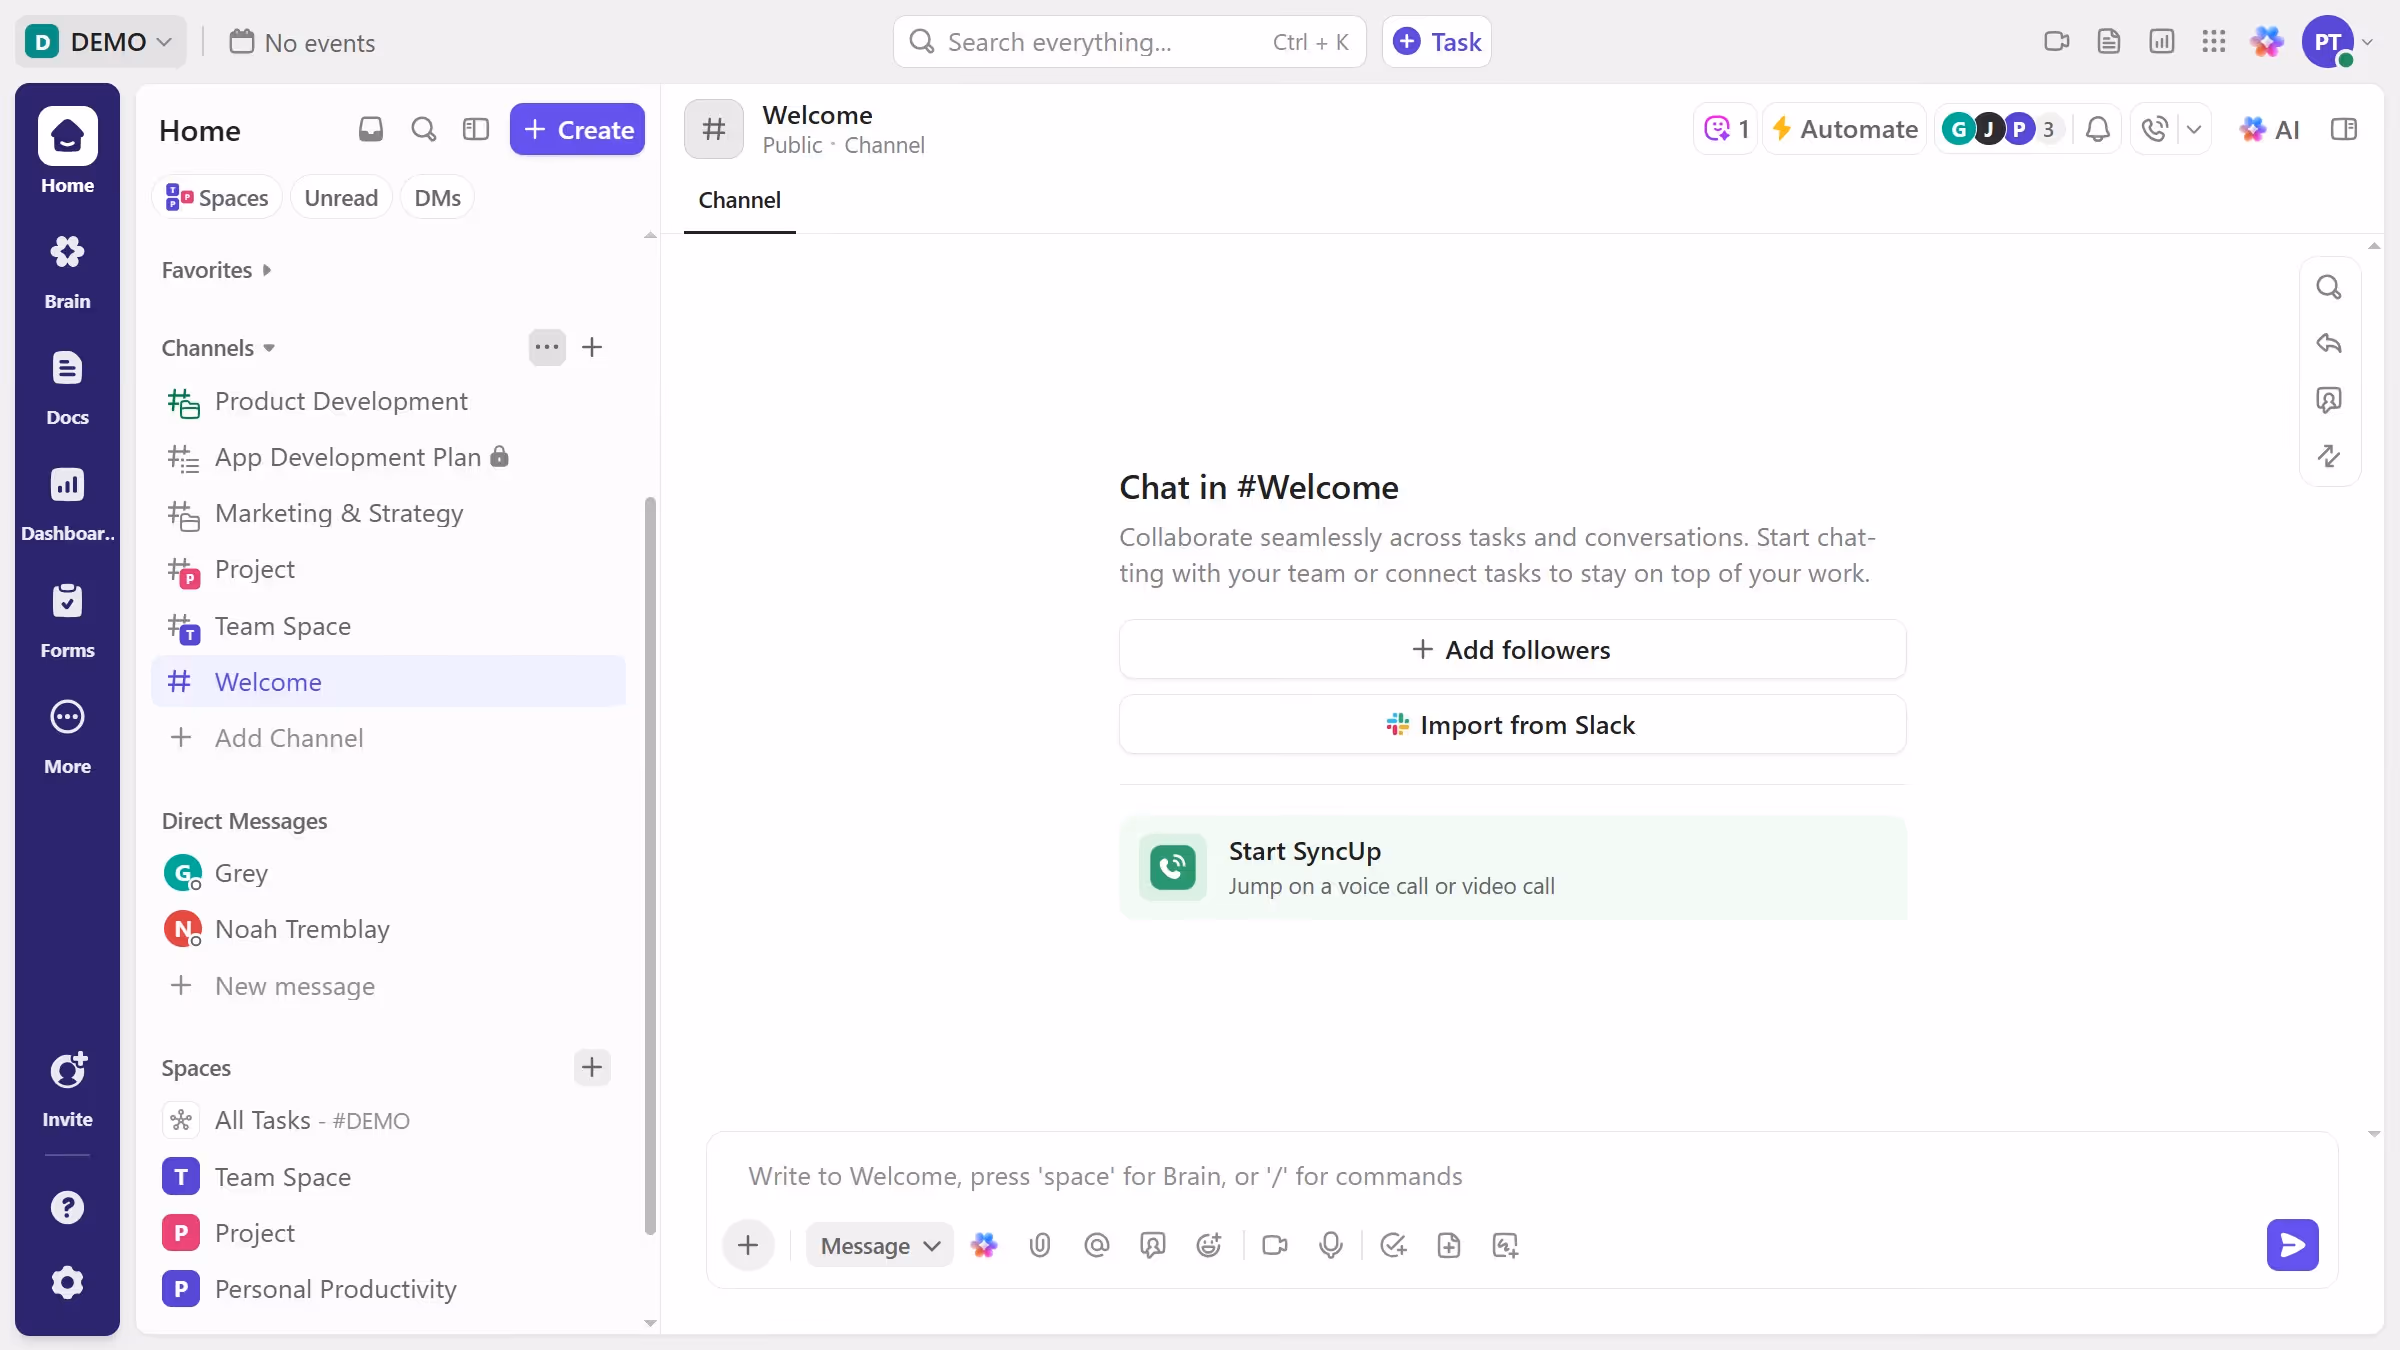Record a voice clip with the microphone icon
The height and width of the screenshot is (1350, 2400).
pyautogui.click(x=1330, y=1245)
